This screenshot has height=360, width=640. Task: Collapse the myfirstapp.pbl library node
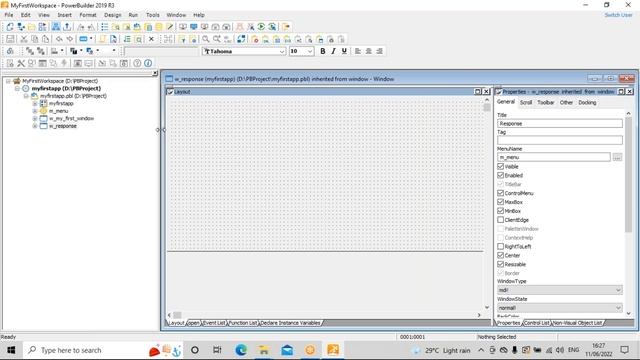[x=26, y=96]
